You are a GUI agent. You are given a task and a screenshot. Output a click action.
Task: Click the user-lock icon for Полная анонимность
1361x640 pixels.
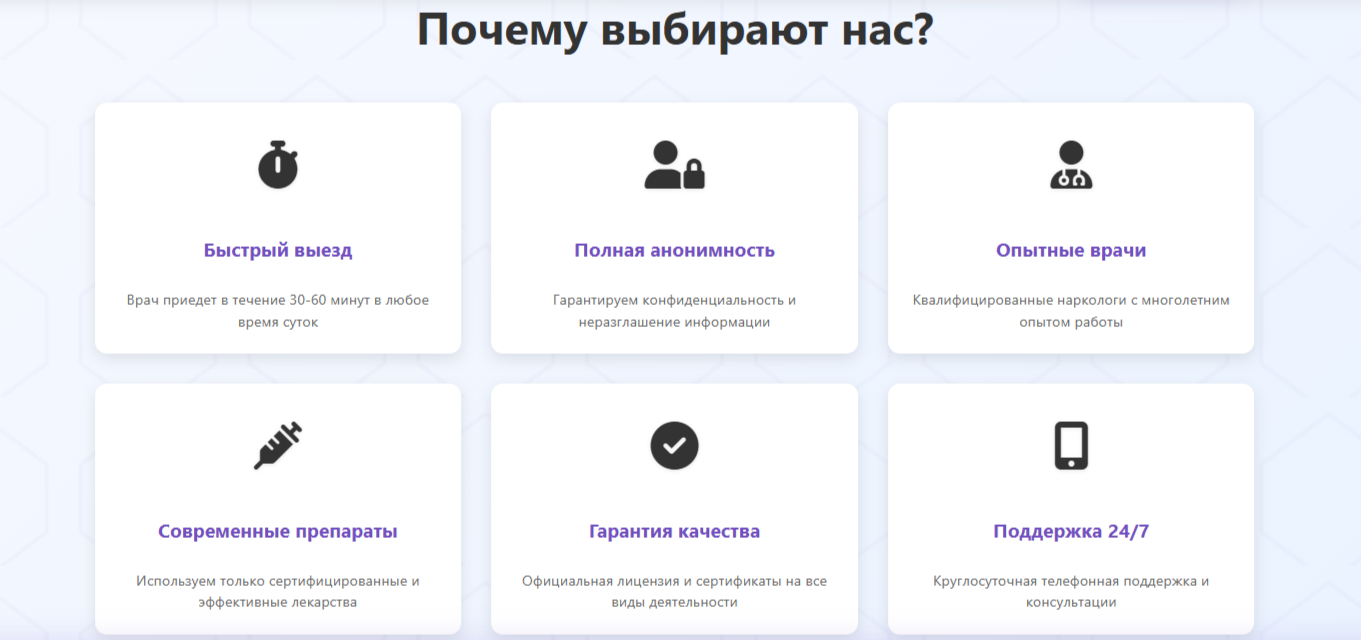tap(674, 165)
